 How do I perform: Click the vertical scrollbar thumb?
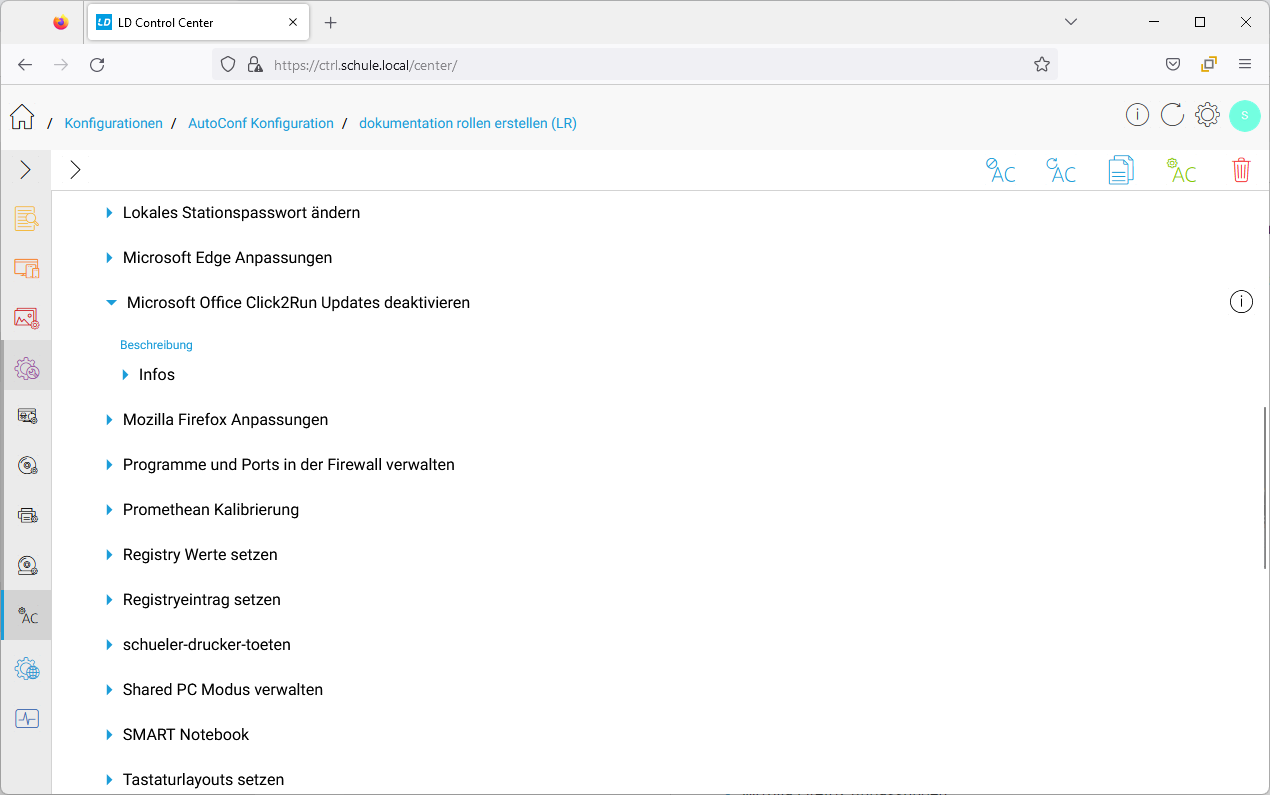click(x=1265, y=486)
